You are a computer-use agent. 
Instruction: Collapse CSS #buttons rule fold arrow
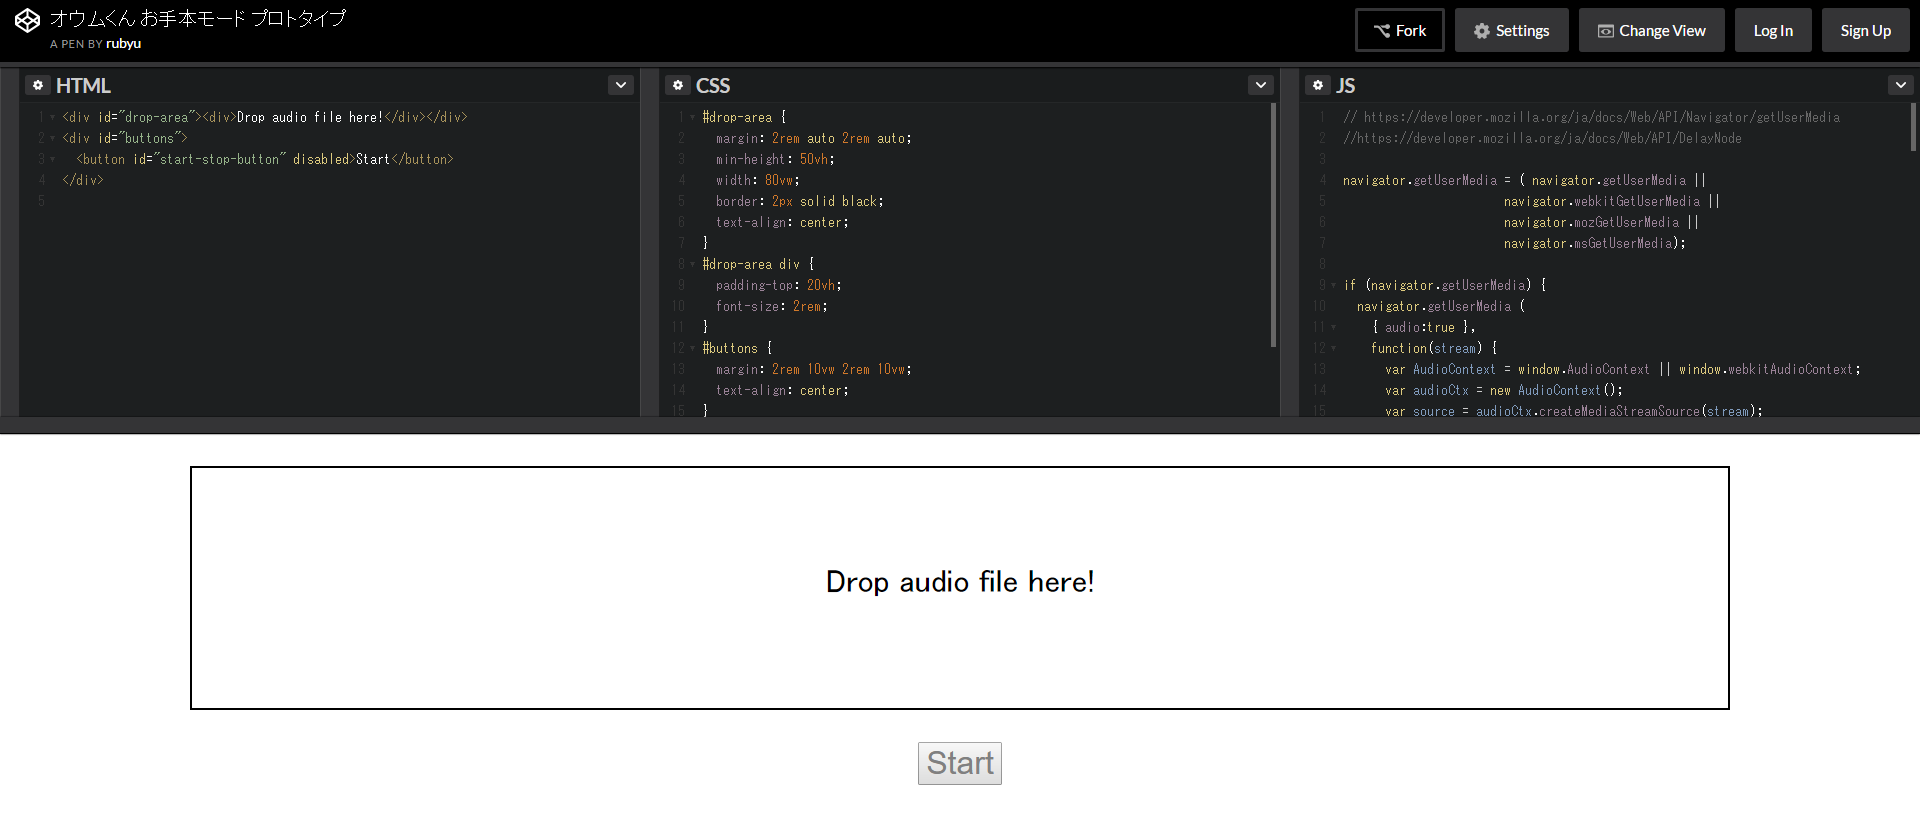pos(692,348)
